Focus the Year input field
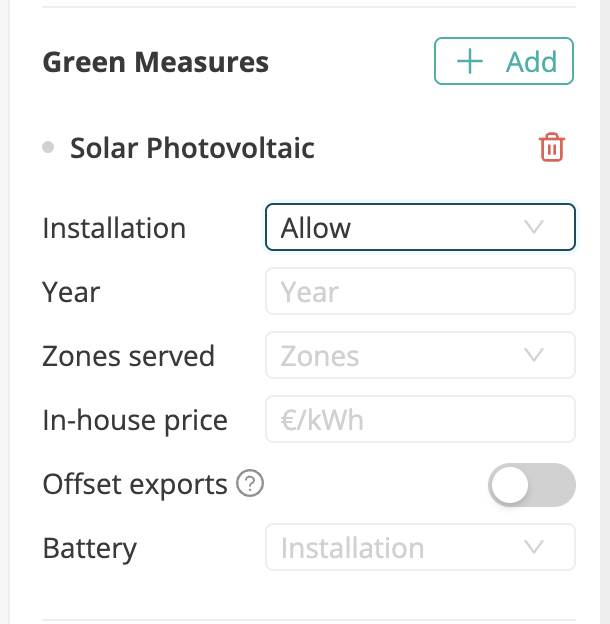Image resolution: width=610 pixels, height=624 pixels. (x=420, y=291)
